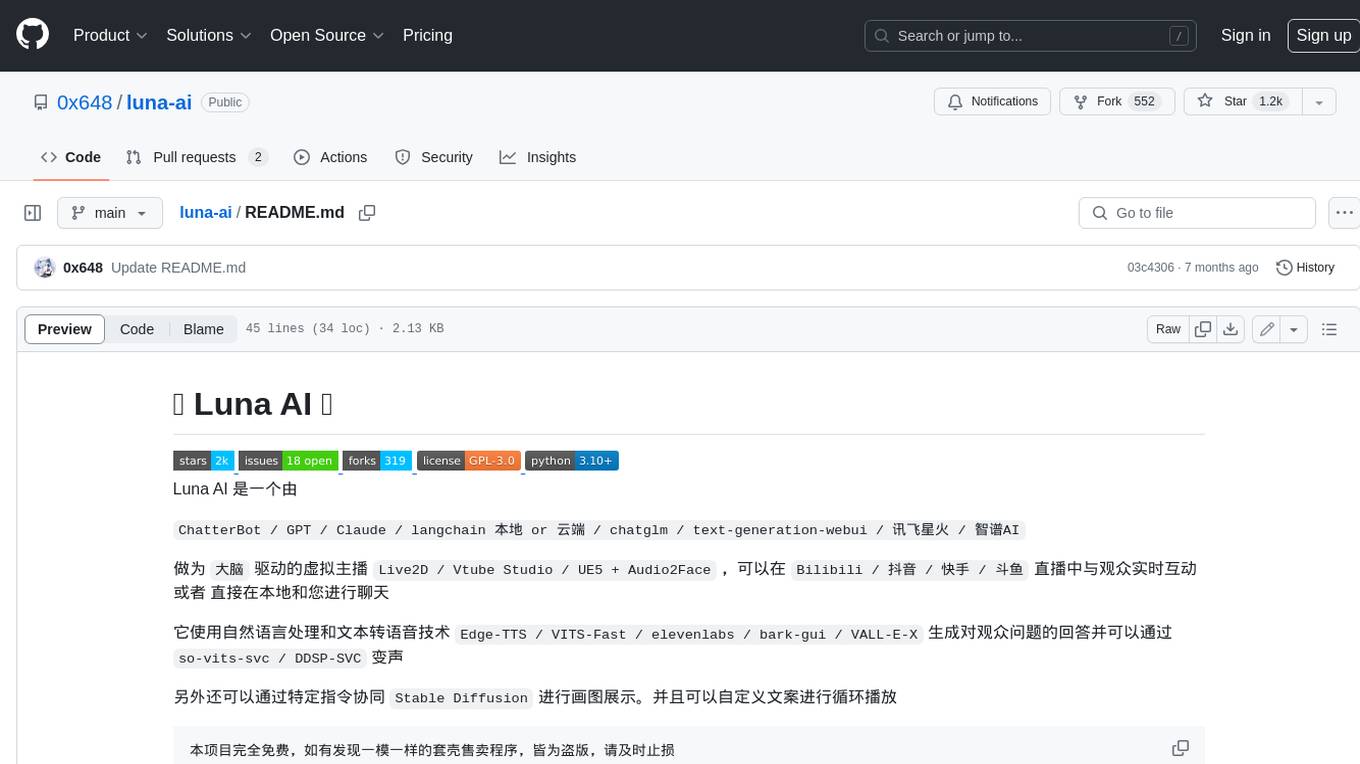Expand the Open Source menu
Image resolution: width=1360 pixels, height=764 pixels.
point(327,35)
